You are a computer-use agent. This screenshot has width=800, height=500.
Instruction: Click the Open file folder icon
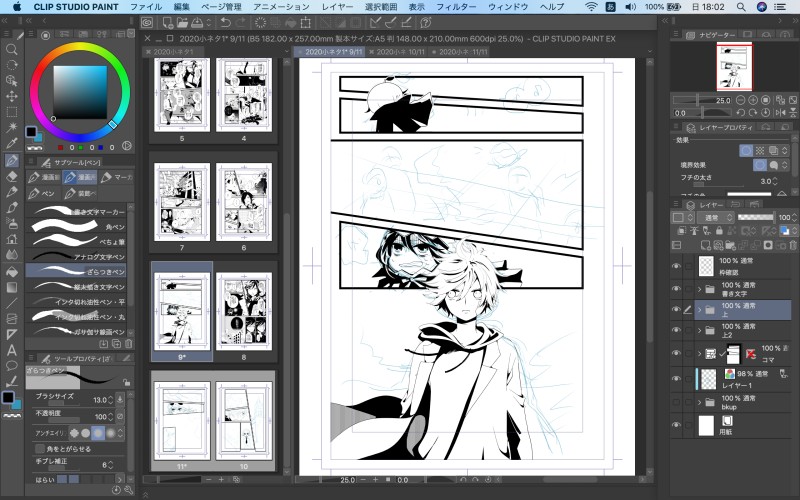tap(182, 22)
